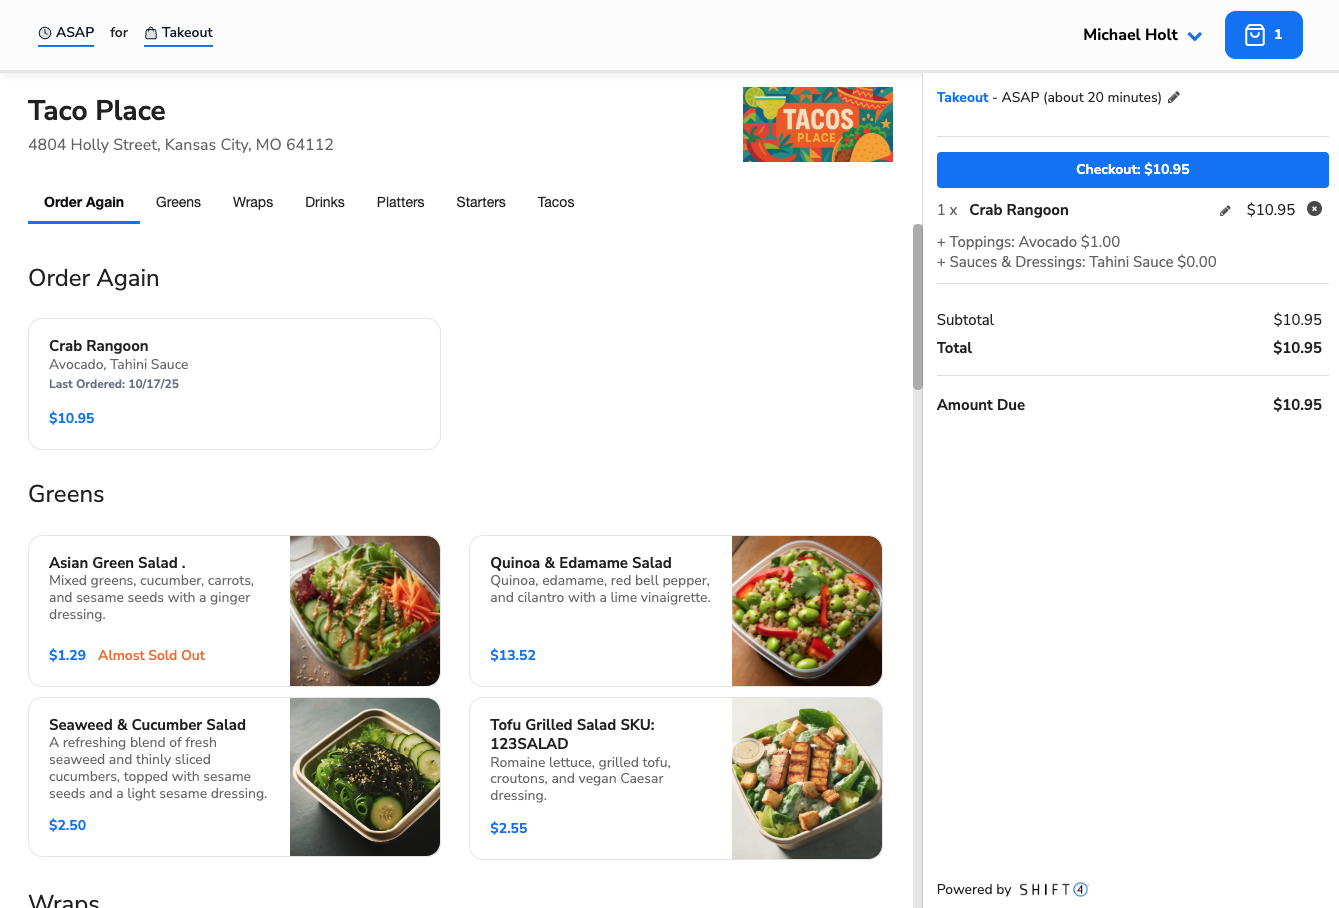Viewport: 1339px width, 908px height.
Task: Click the Shift4 logo in footer
Action: click(1053, 889)
